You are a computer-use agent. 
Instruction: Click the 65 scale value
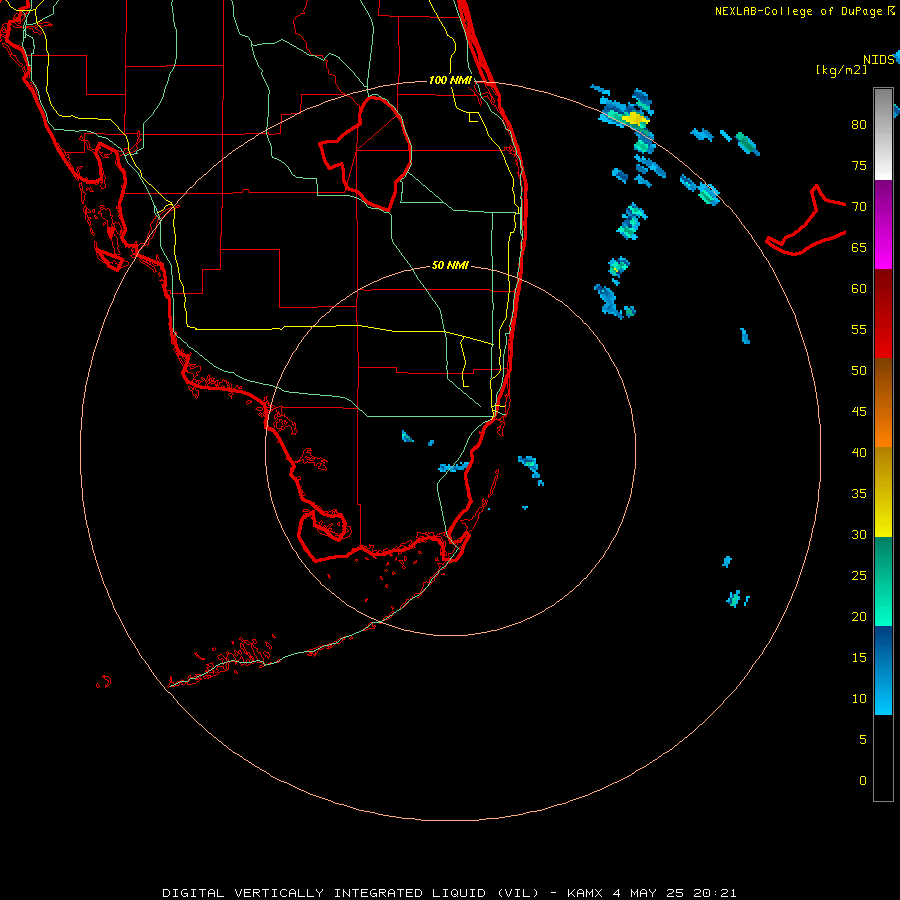pos(859,247)
